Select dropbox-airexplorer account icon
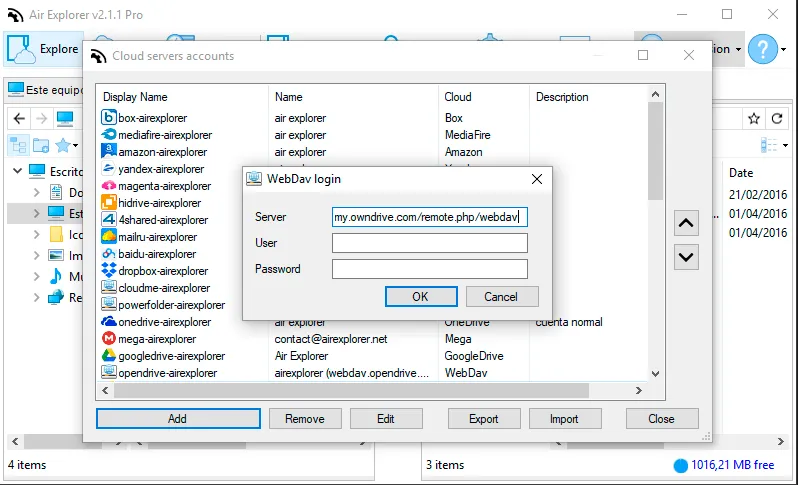This screenshot has height=485, width=798. [108, 270]
